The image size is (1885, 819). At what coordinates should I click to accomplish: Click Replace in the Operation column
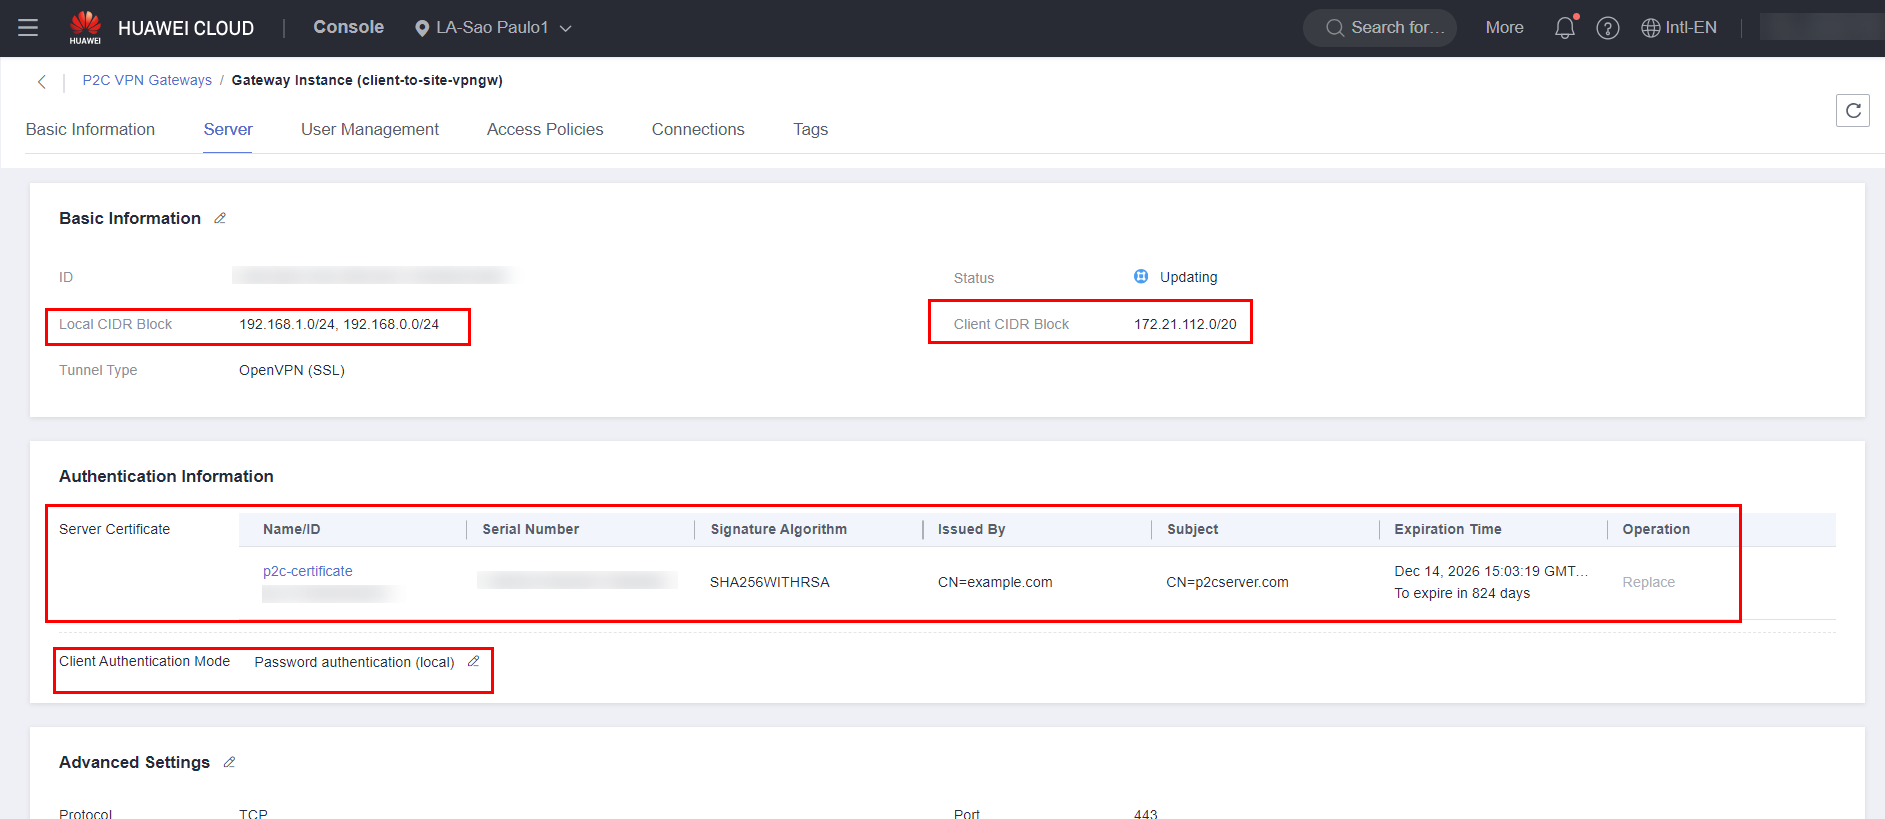tap(1648, 582)
